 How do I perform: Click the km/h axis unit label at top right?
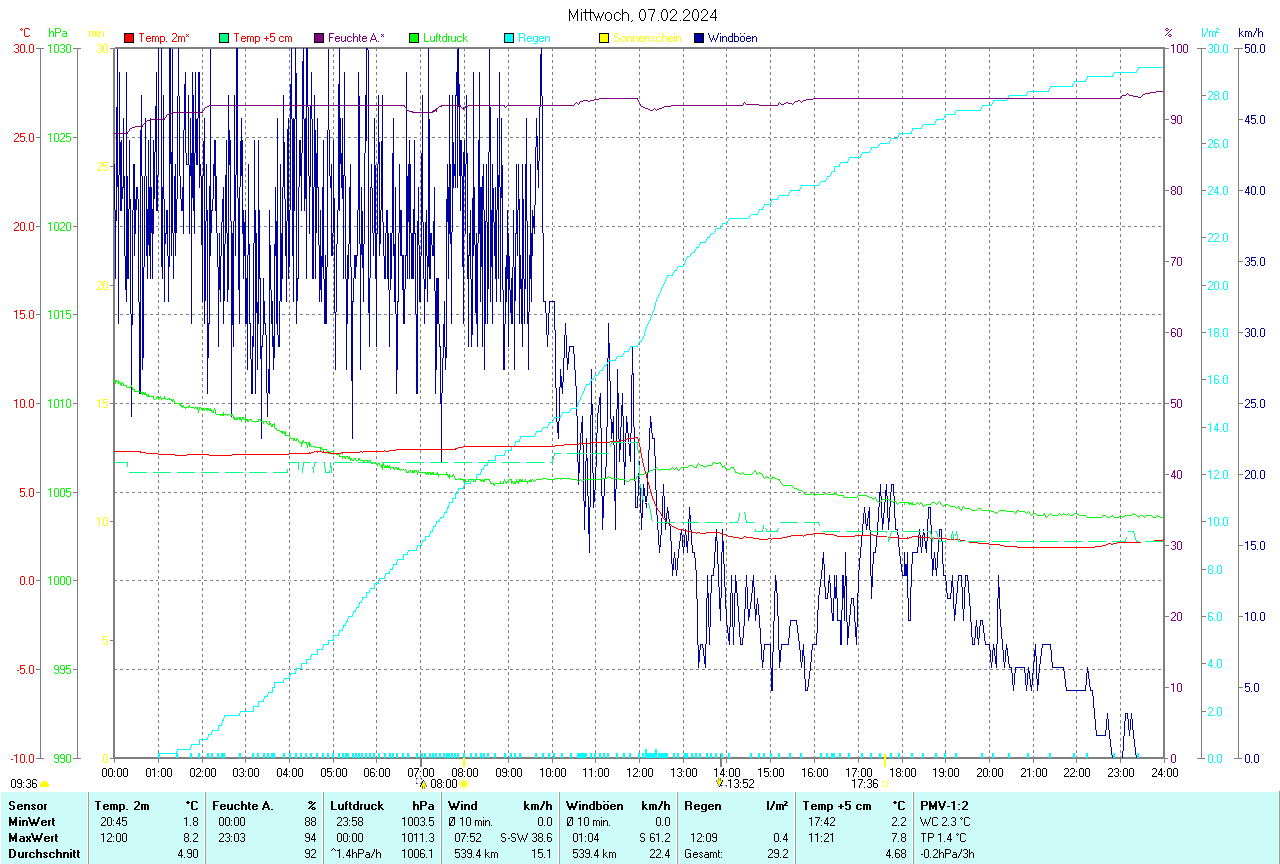[1251, 33]
